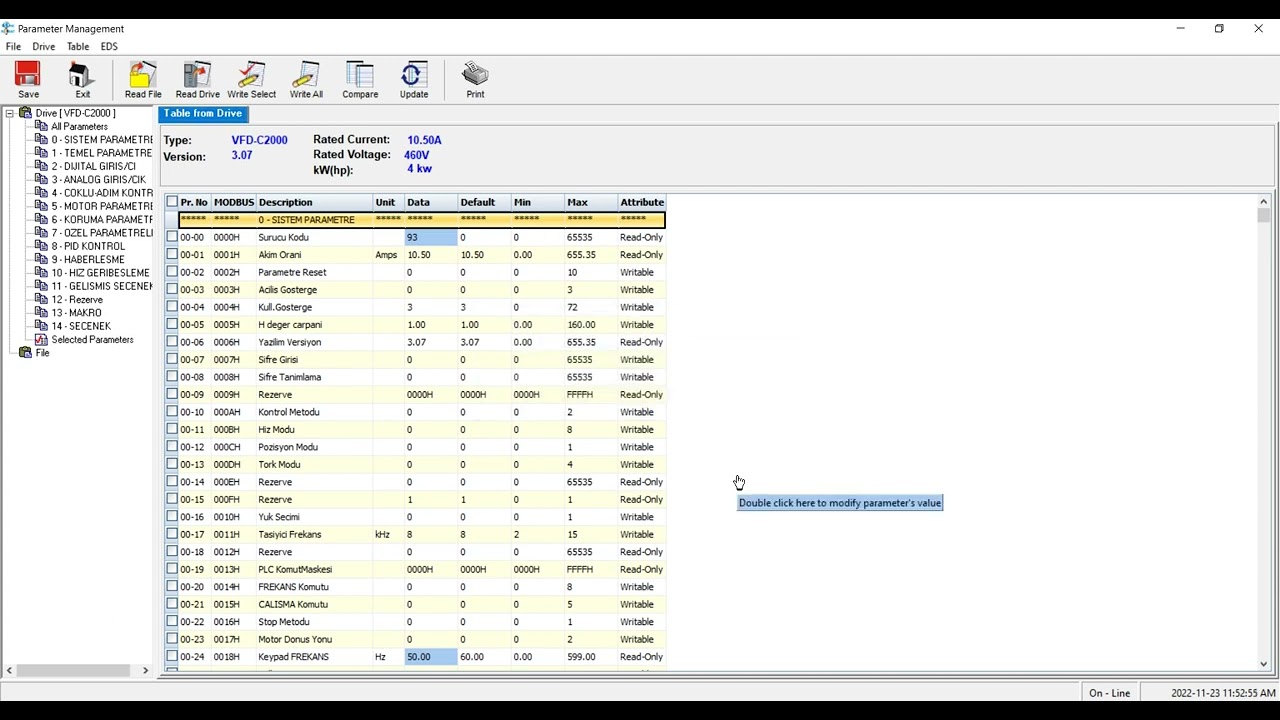Tick checkbox for parameter 00-00 Surucu Kodu
1280x720 pixels.
[172, 237]
